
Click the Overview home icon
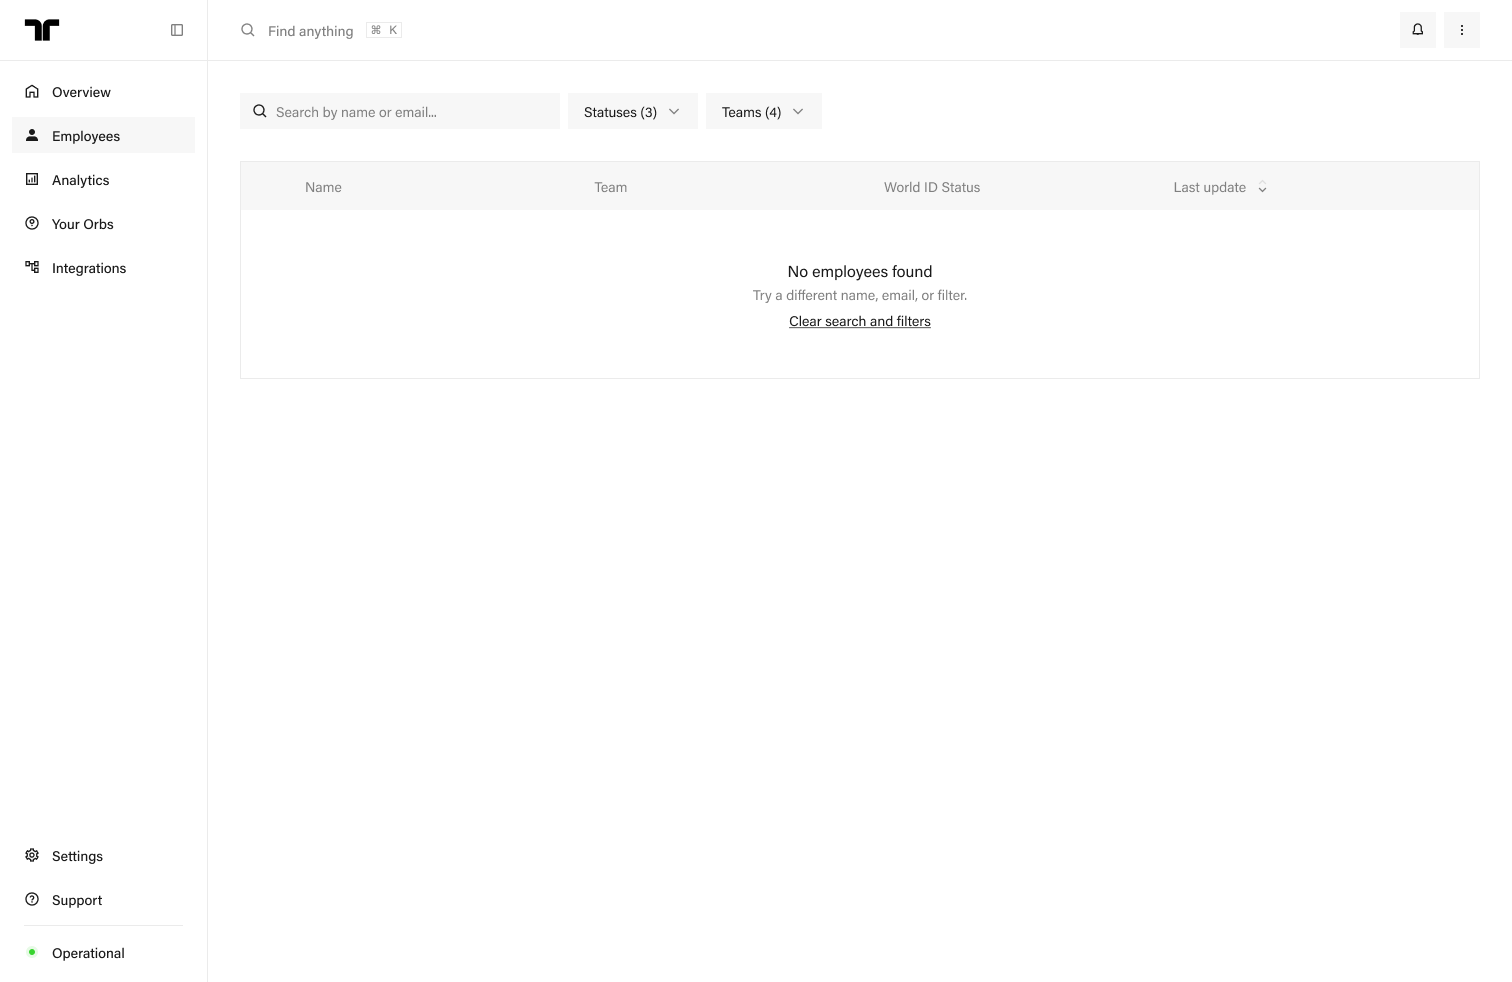coord(32,91)
